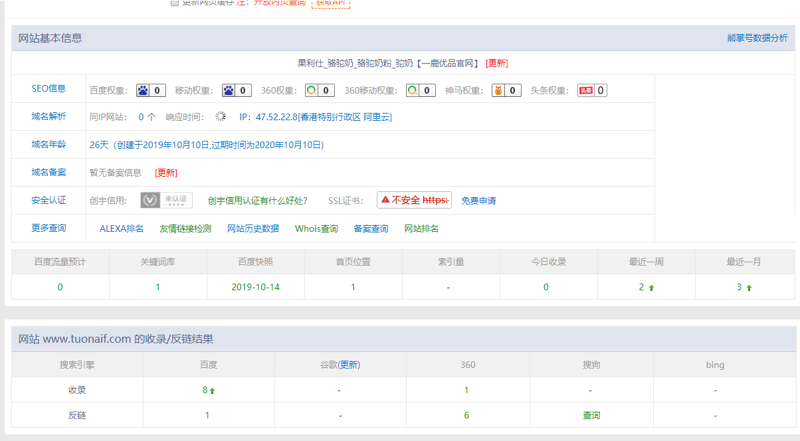Screen dimensions: 800x441
Task: Click the 不安全 https warning badge
Action: 414,200
